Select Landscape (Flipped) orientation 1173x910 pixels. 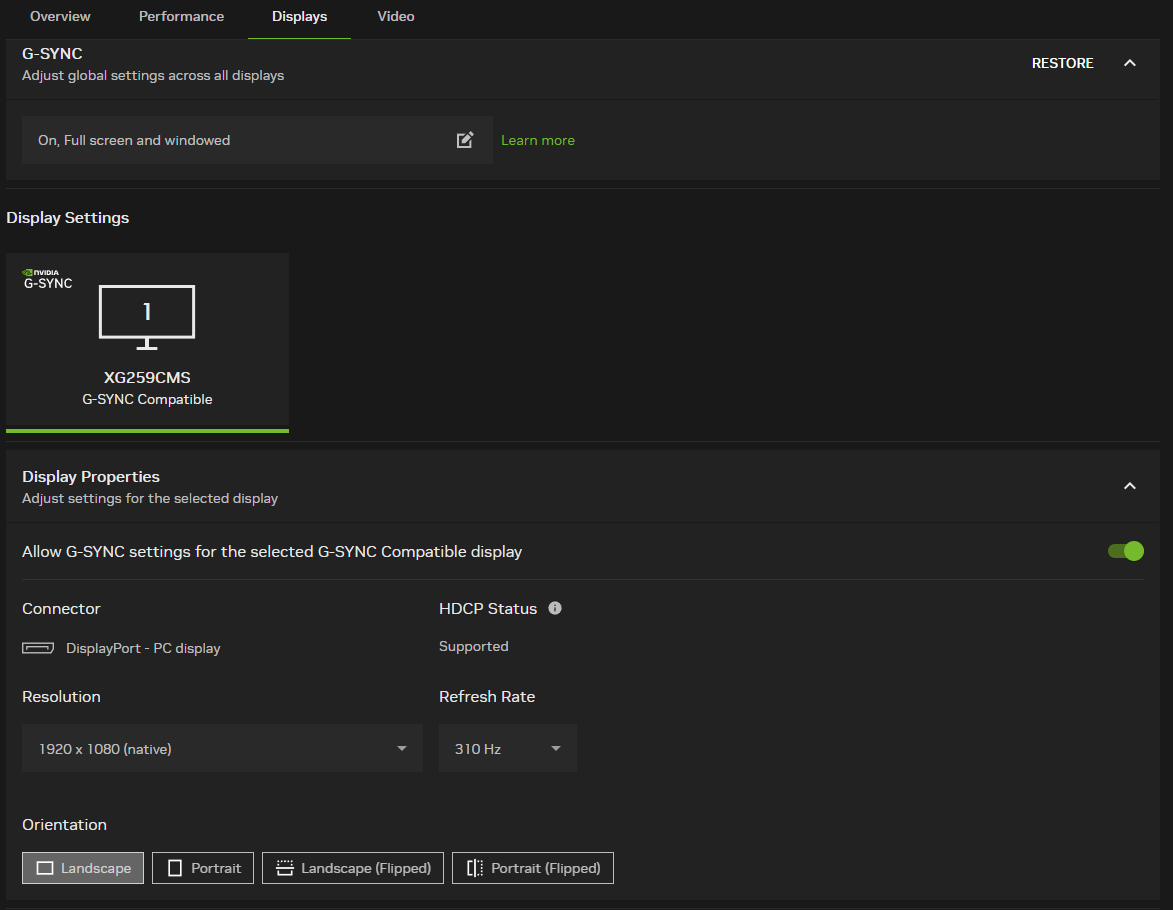[x=353, y=868]
